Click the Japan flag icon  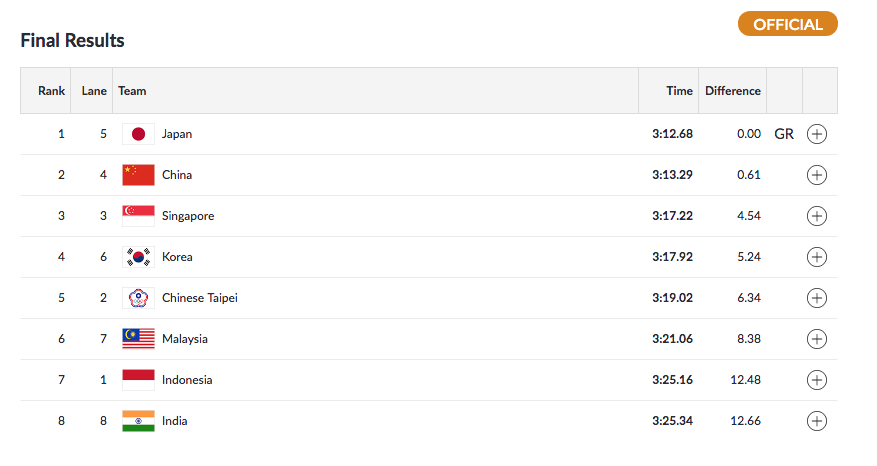(138, 134)
